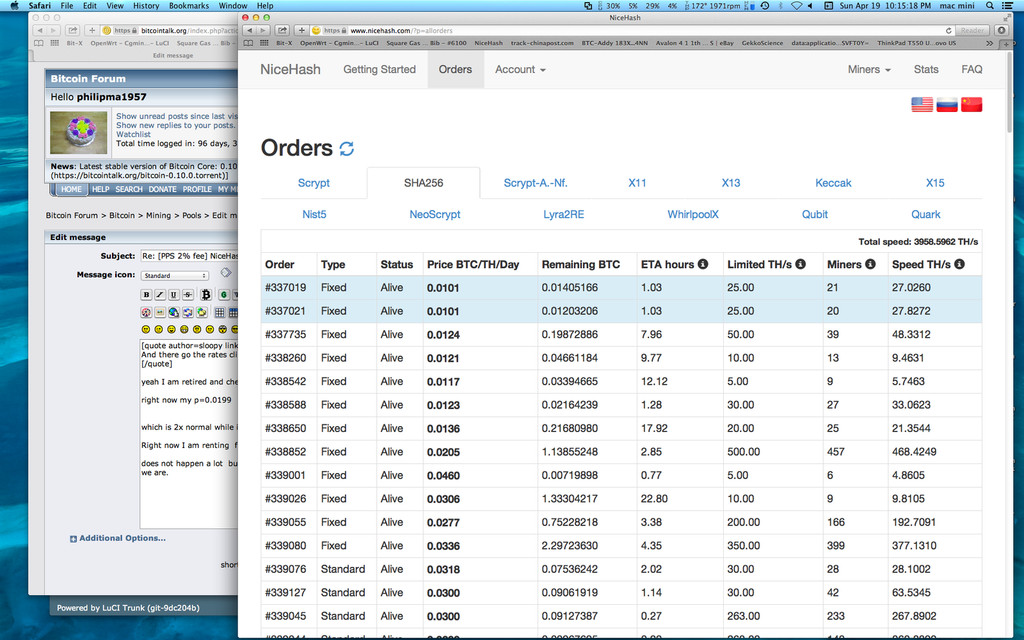Click the info icon beside Miners column

pos(871,264)
